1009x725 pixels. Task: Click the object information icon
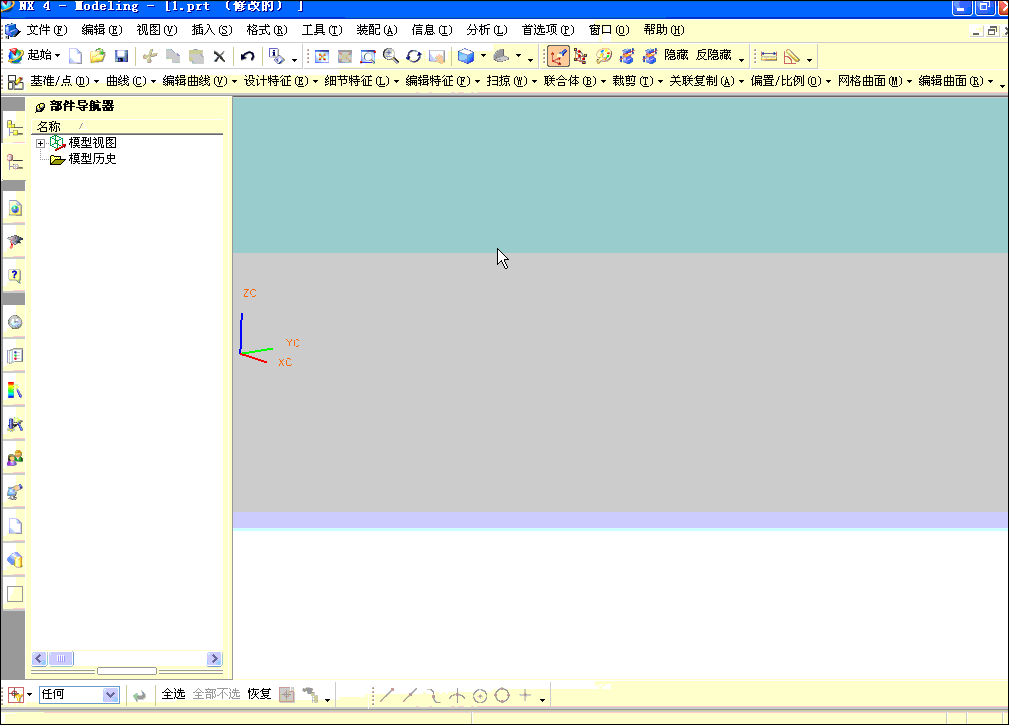(x=277, y=56)
